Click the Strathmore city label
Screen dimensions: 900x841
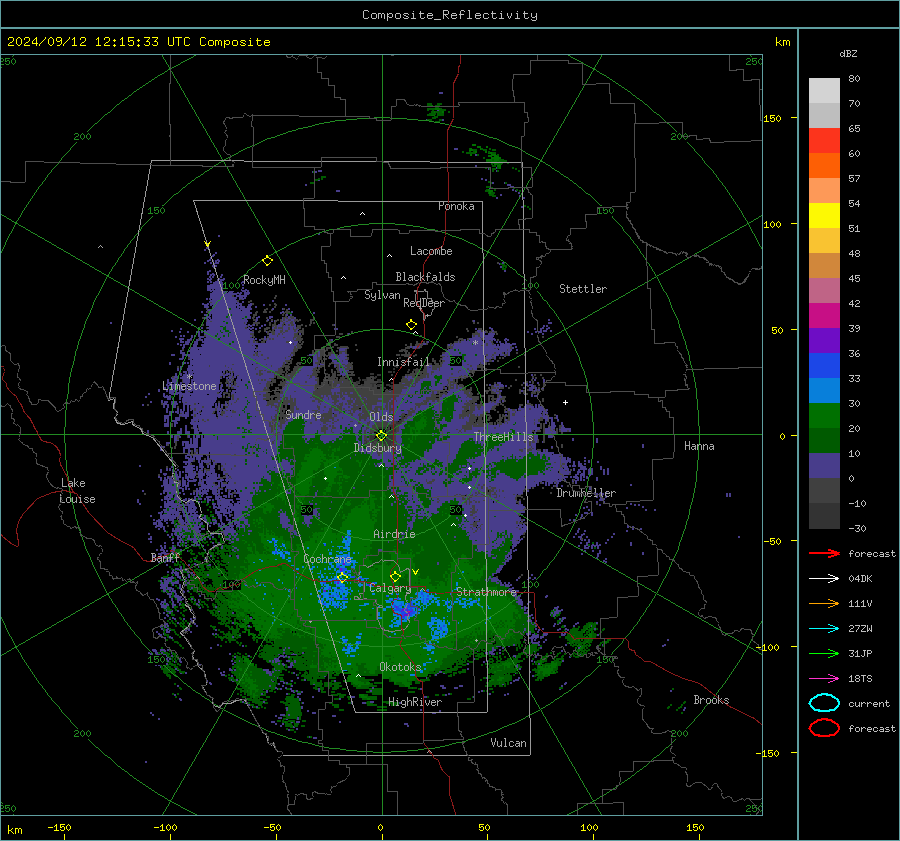point(487,592)
